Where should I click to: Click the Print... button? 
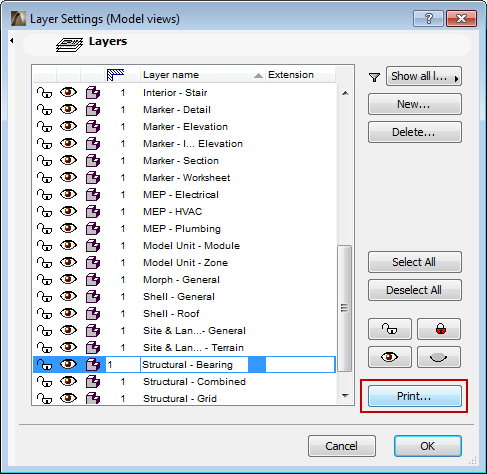coord(415,396)
